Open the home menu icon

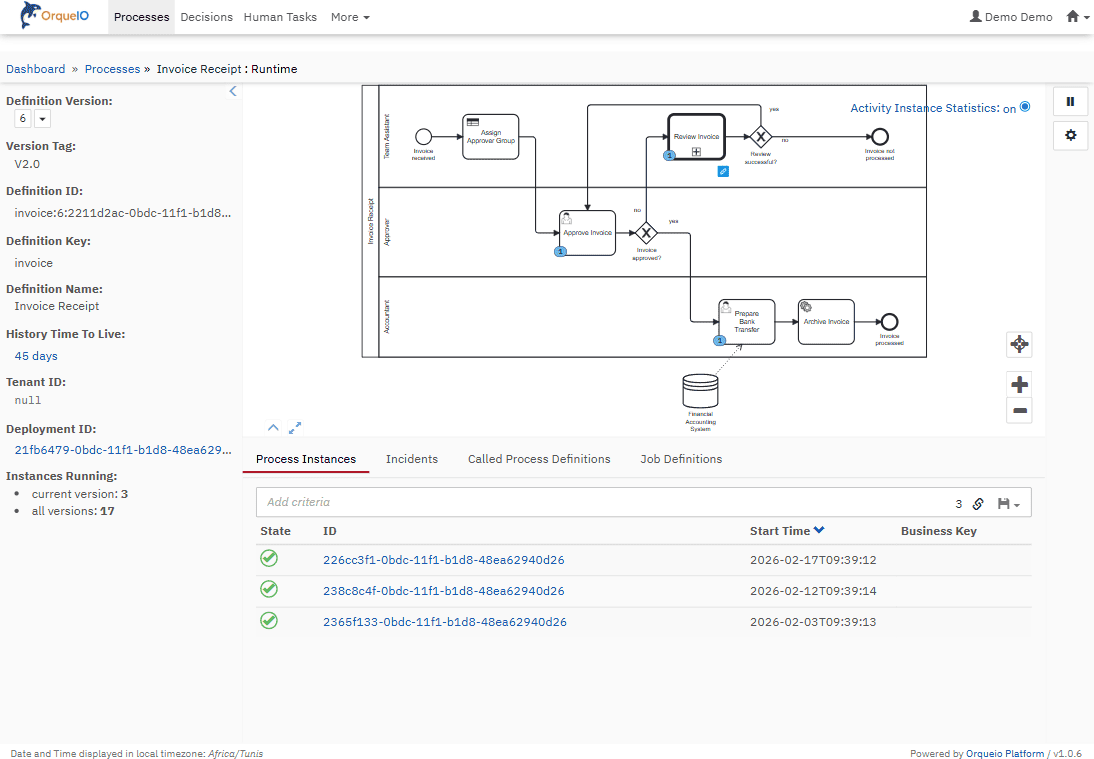coord(1077,17)
